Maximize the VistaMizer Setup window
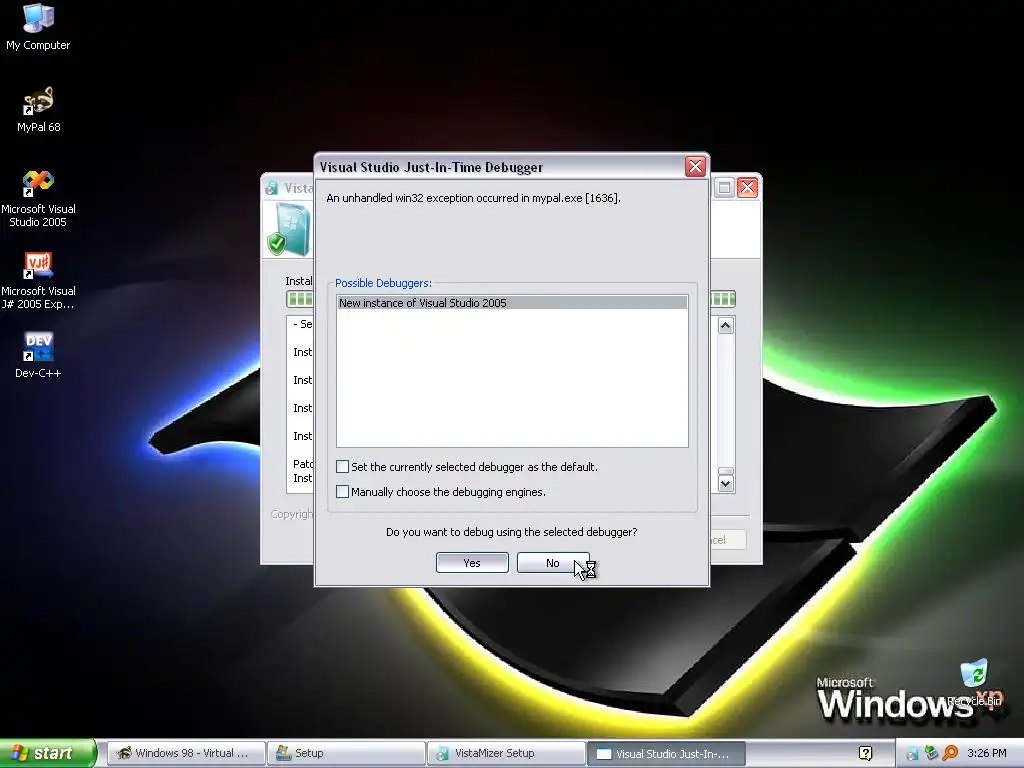 (x=724, y=188)
